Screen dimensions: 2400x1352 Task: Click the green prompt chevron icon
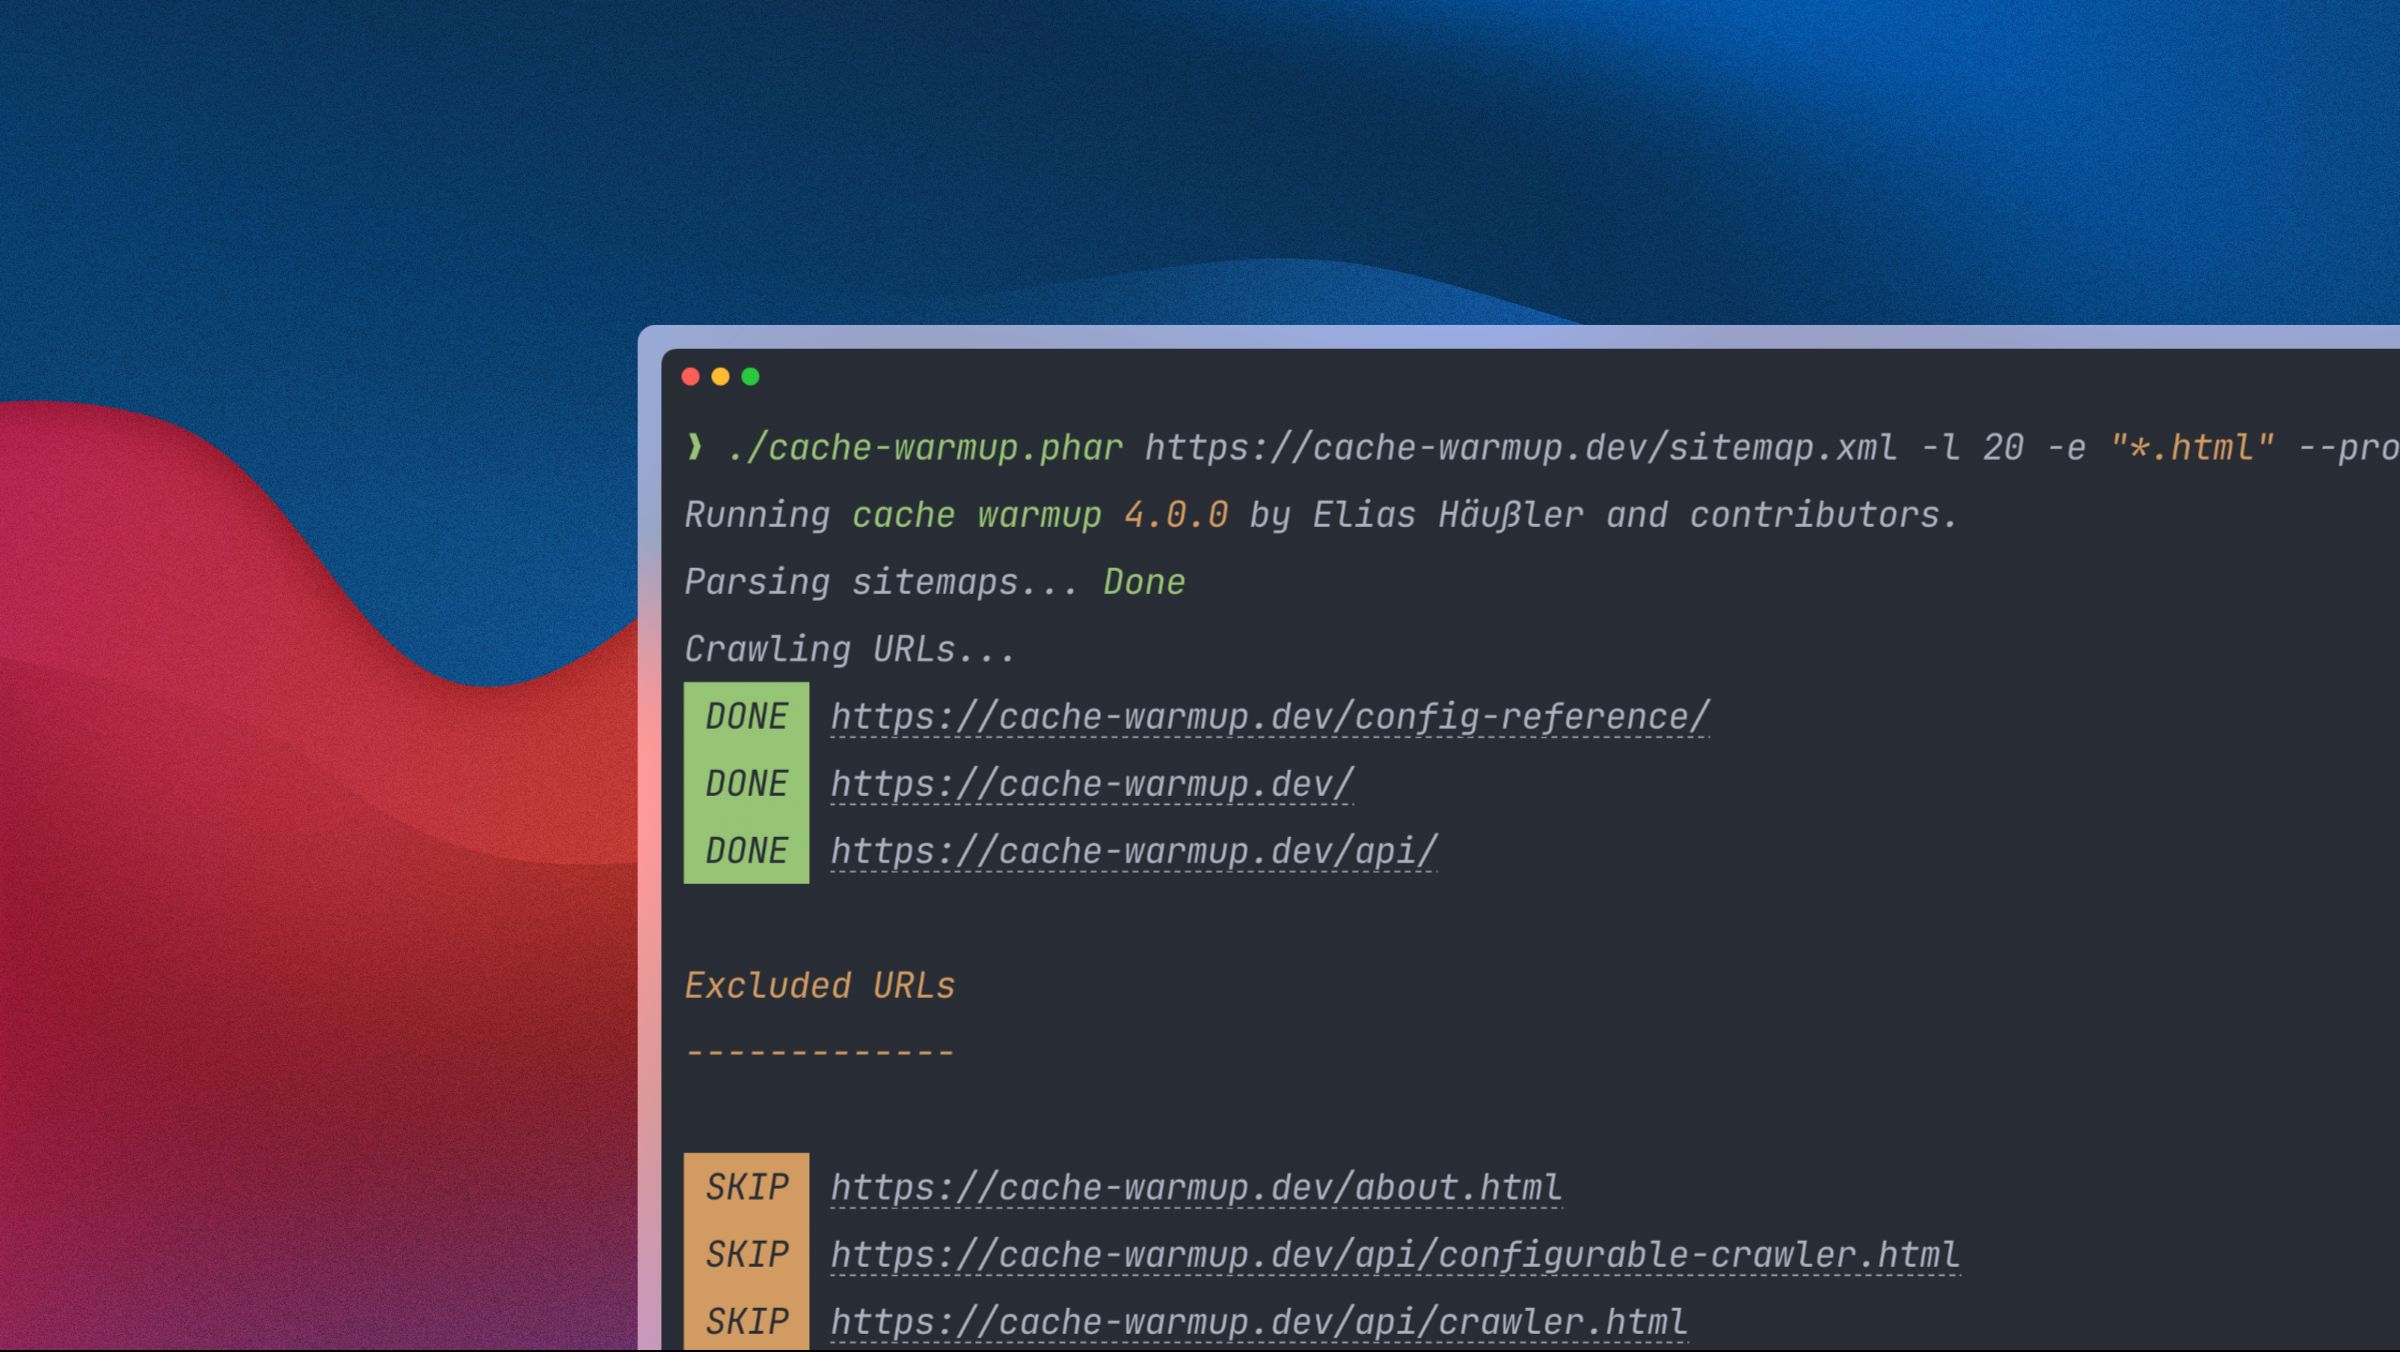pos(694,447)
